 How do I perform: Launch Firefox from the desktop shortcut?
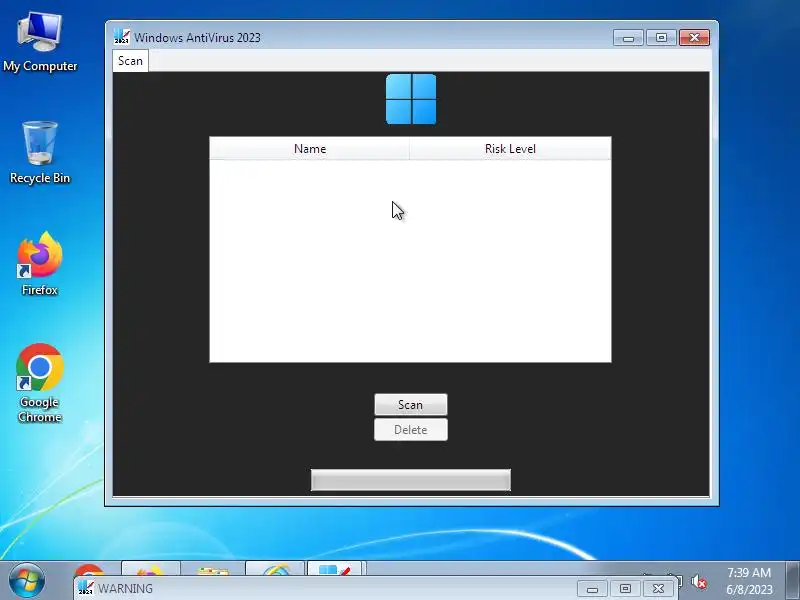[40, 264]
